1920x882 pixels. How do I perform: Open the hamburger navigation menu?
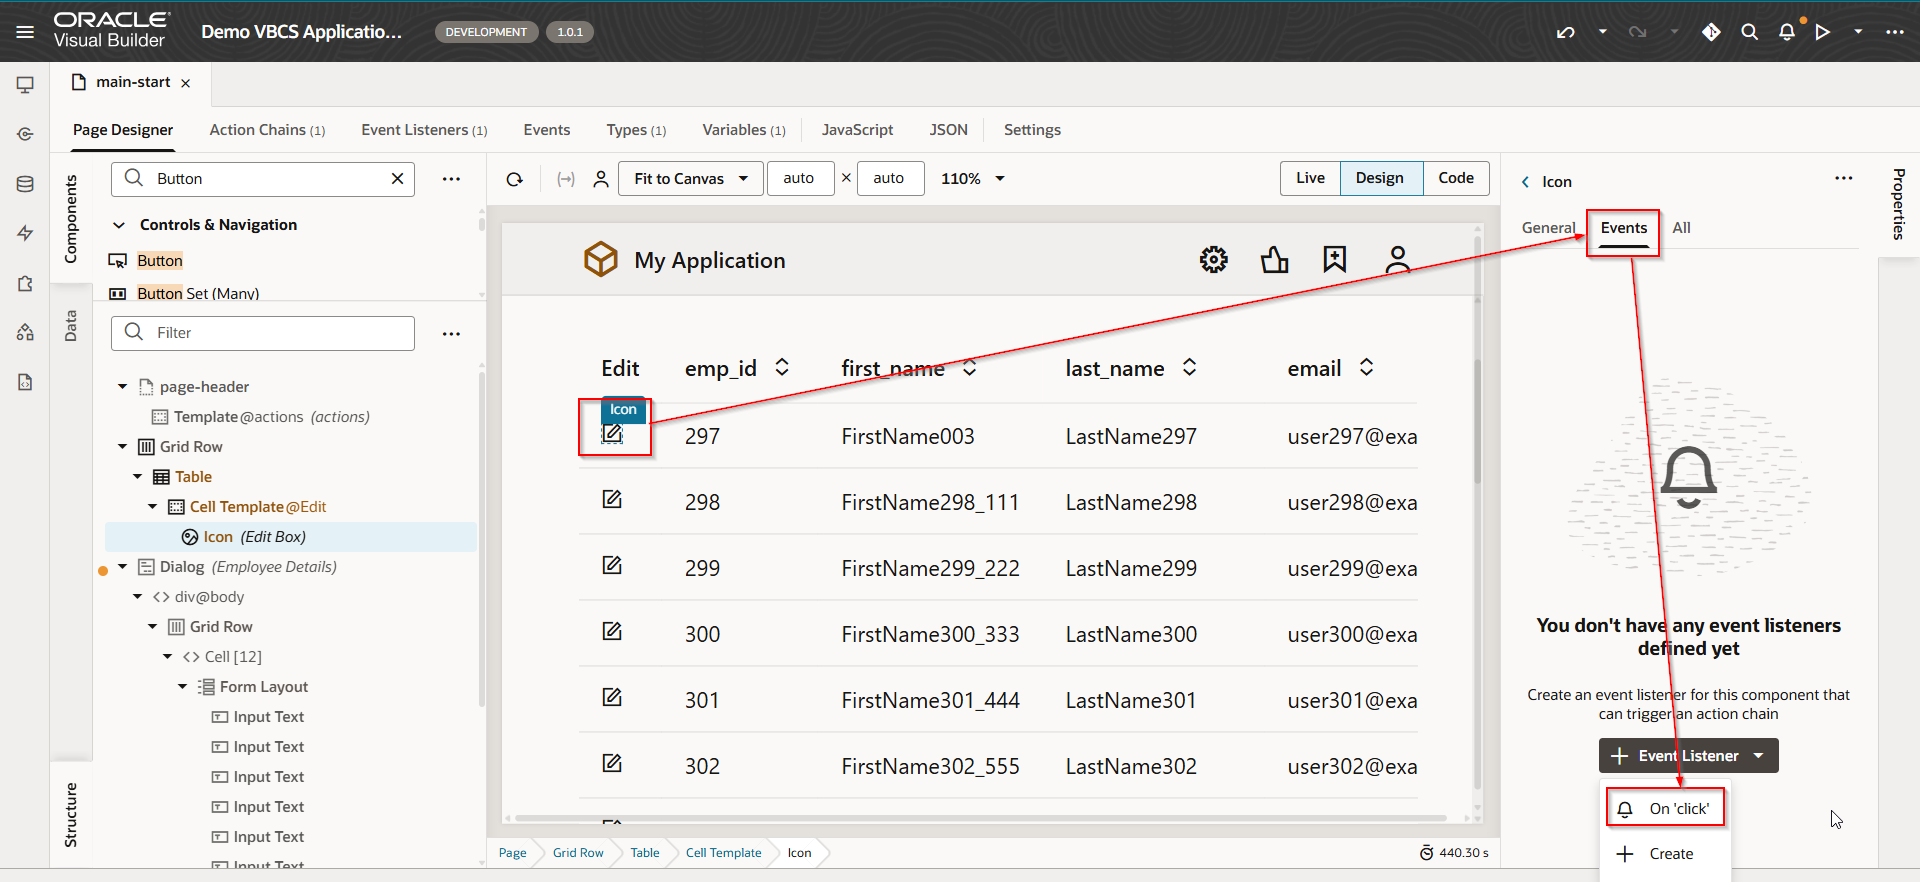[25, 32]
